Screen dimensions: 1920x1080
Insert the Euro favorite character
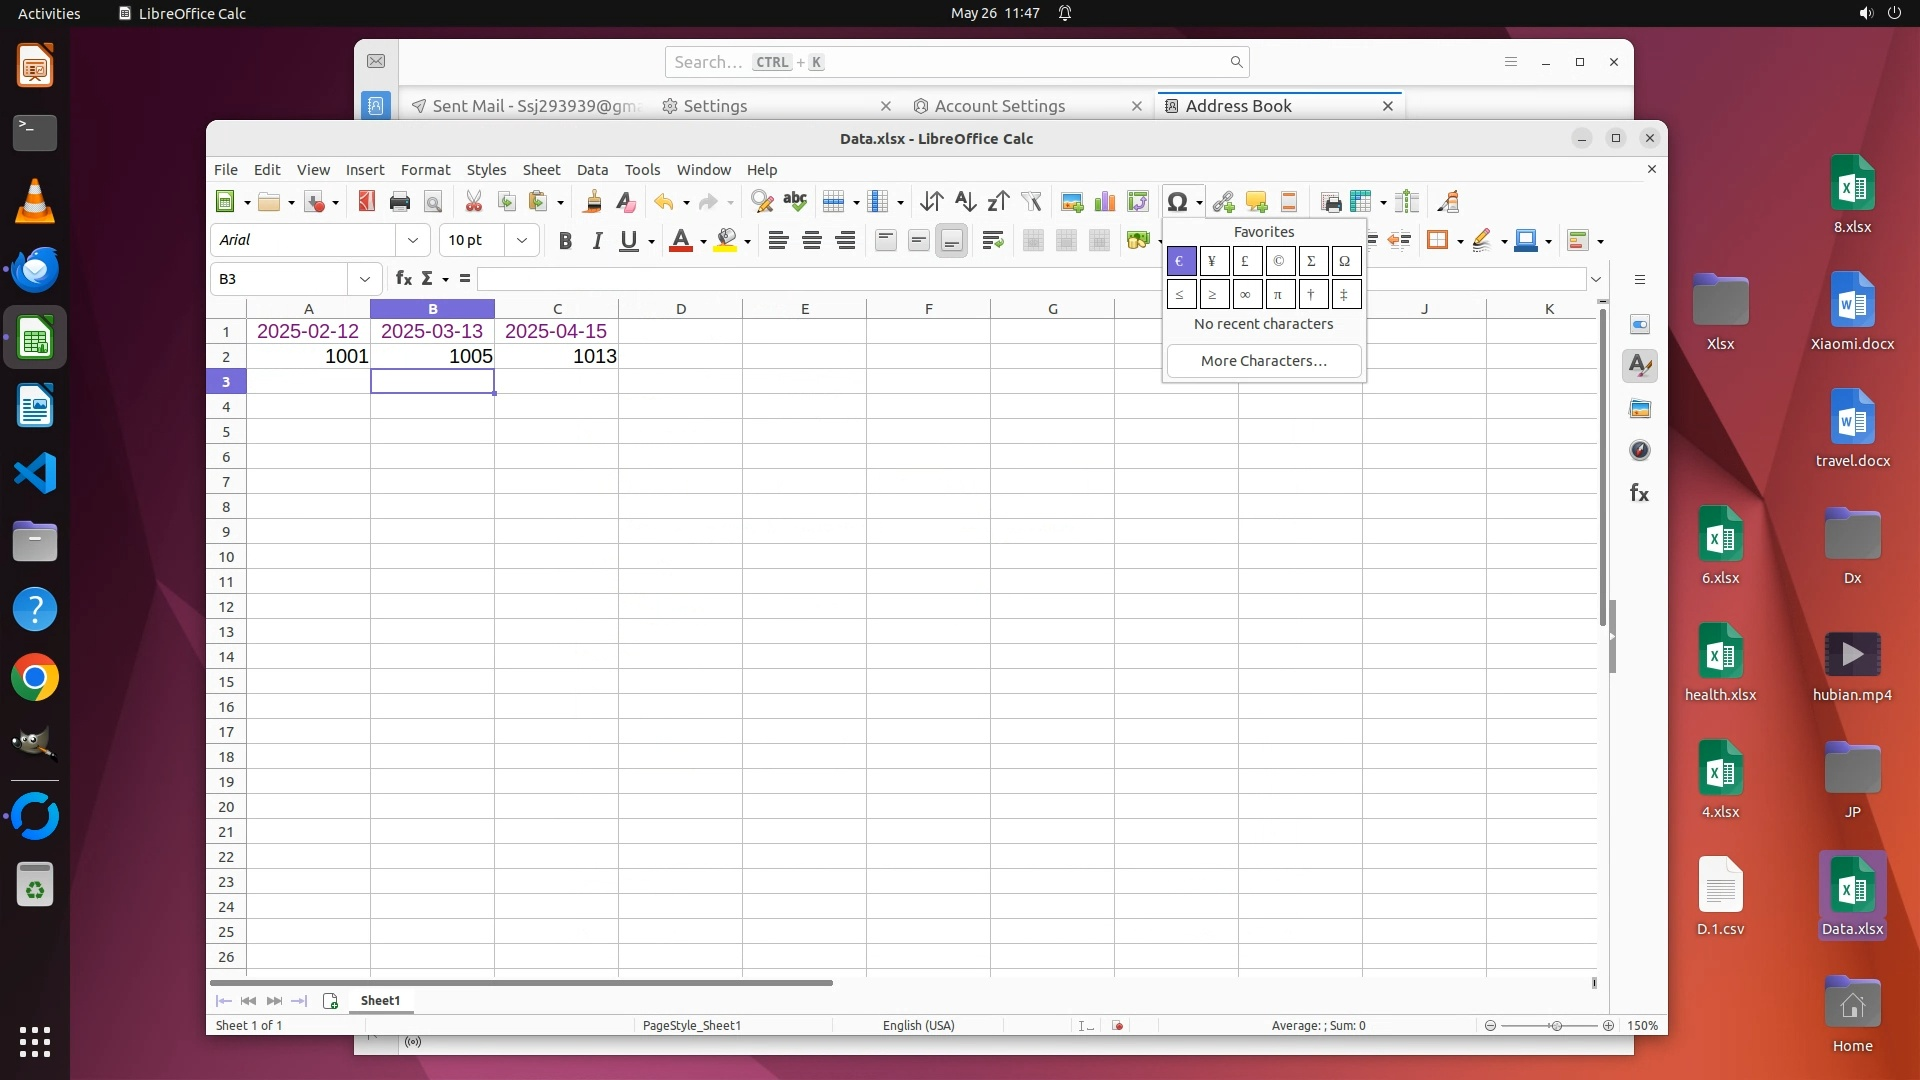1180,262
